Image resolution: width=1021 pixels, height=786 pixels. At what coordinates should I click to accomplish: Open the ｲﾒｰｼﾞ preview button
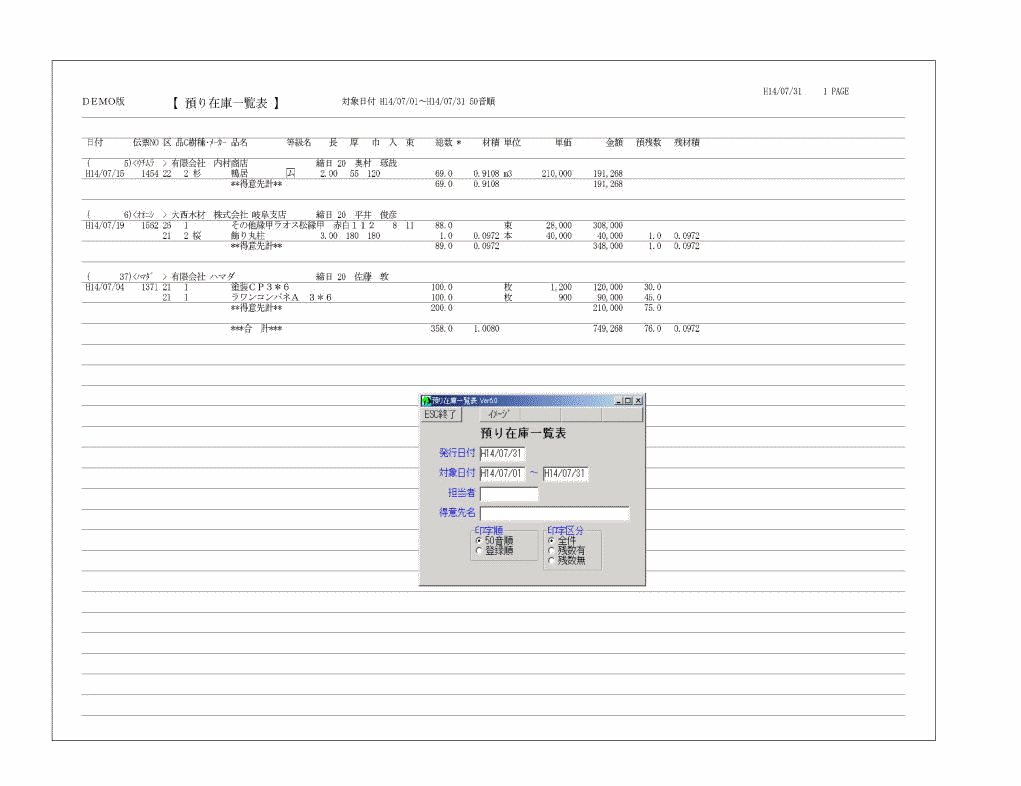[x=498, y=414]
